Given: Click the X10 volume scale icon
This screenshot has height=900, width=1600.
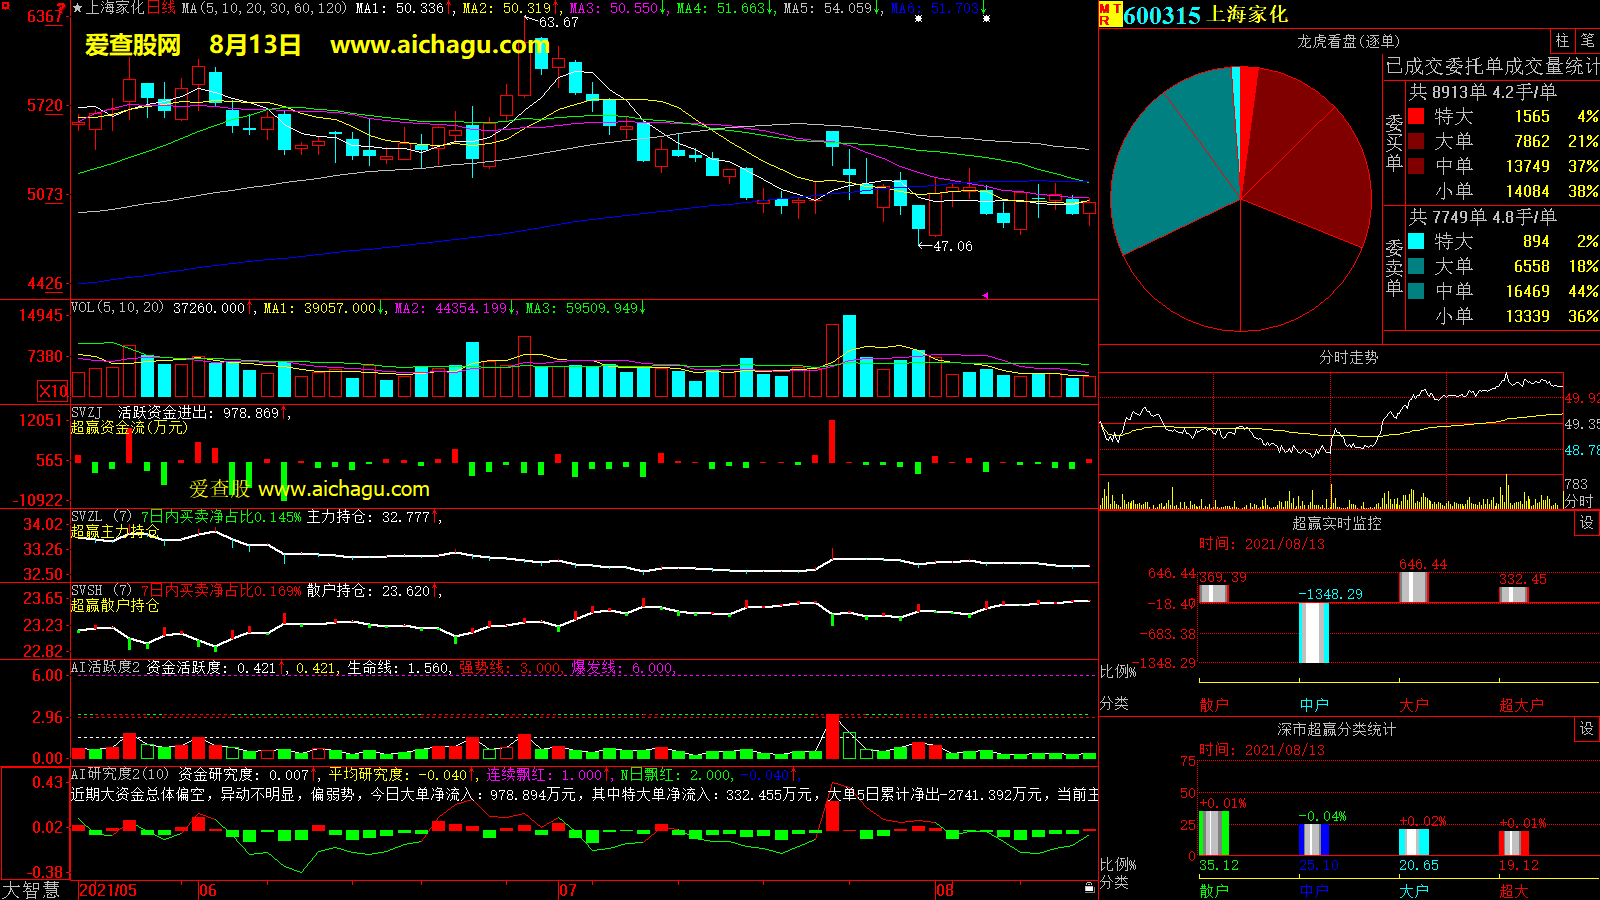Looking at the screenshot, I should point(53,391).
